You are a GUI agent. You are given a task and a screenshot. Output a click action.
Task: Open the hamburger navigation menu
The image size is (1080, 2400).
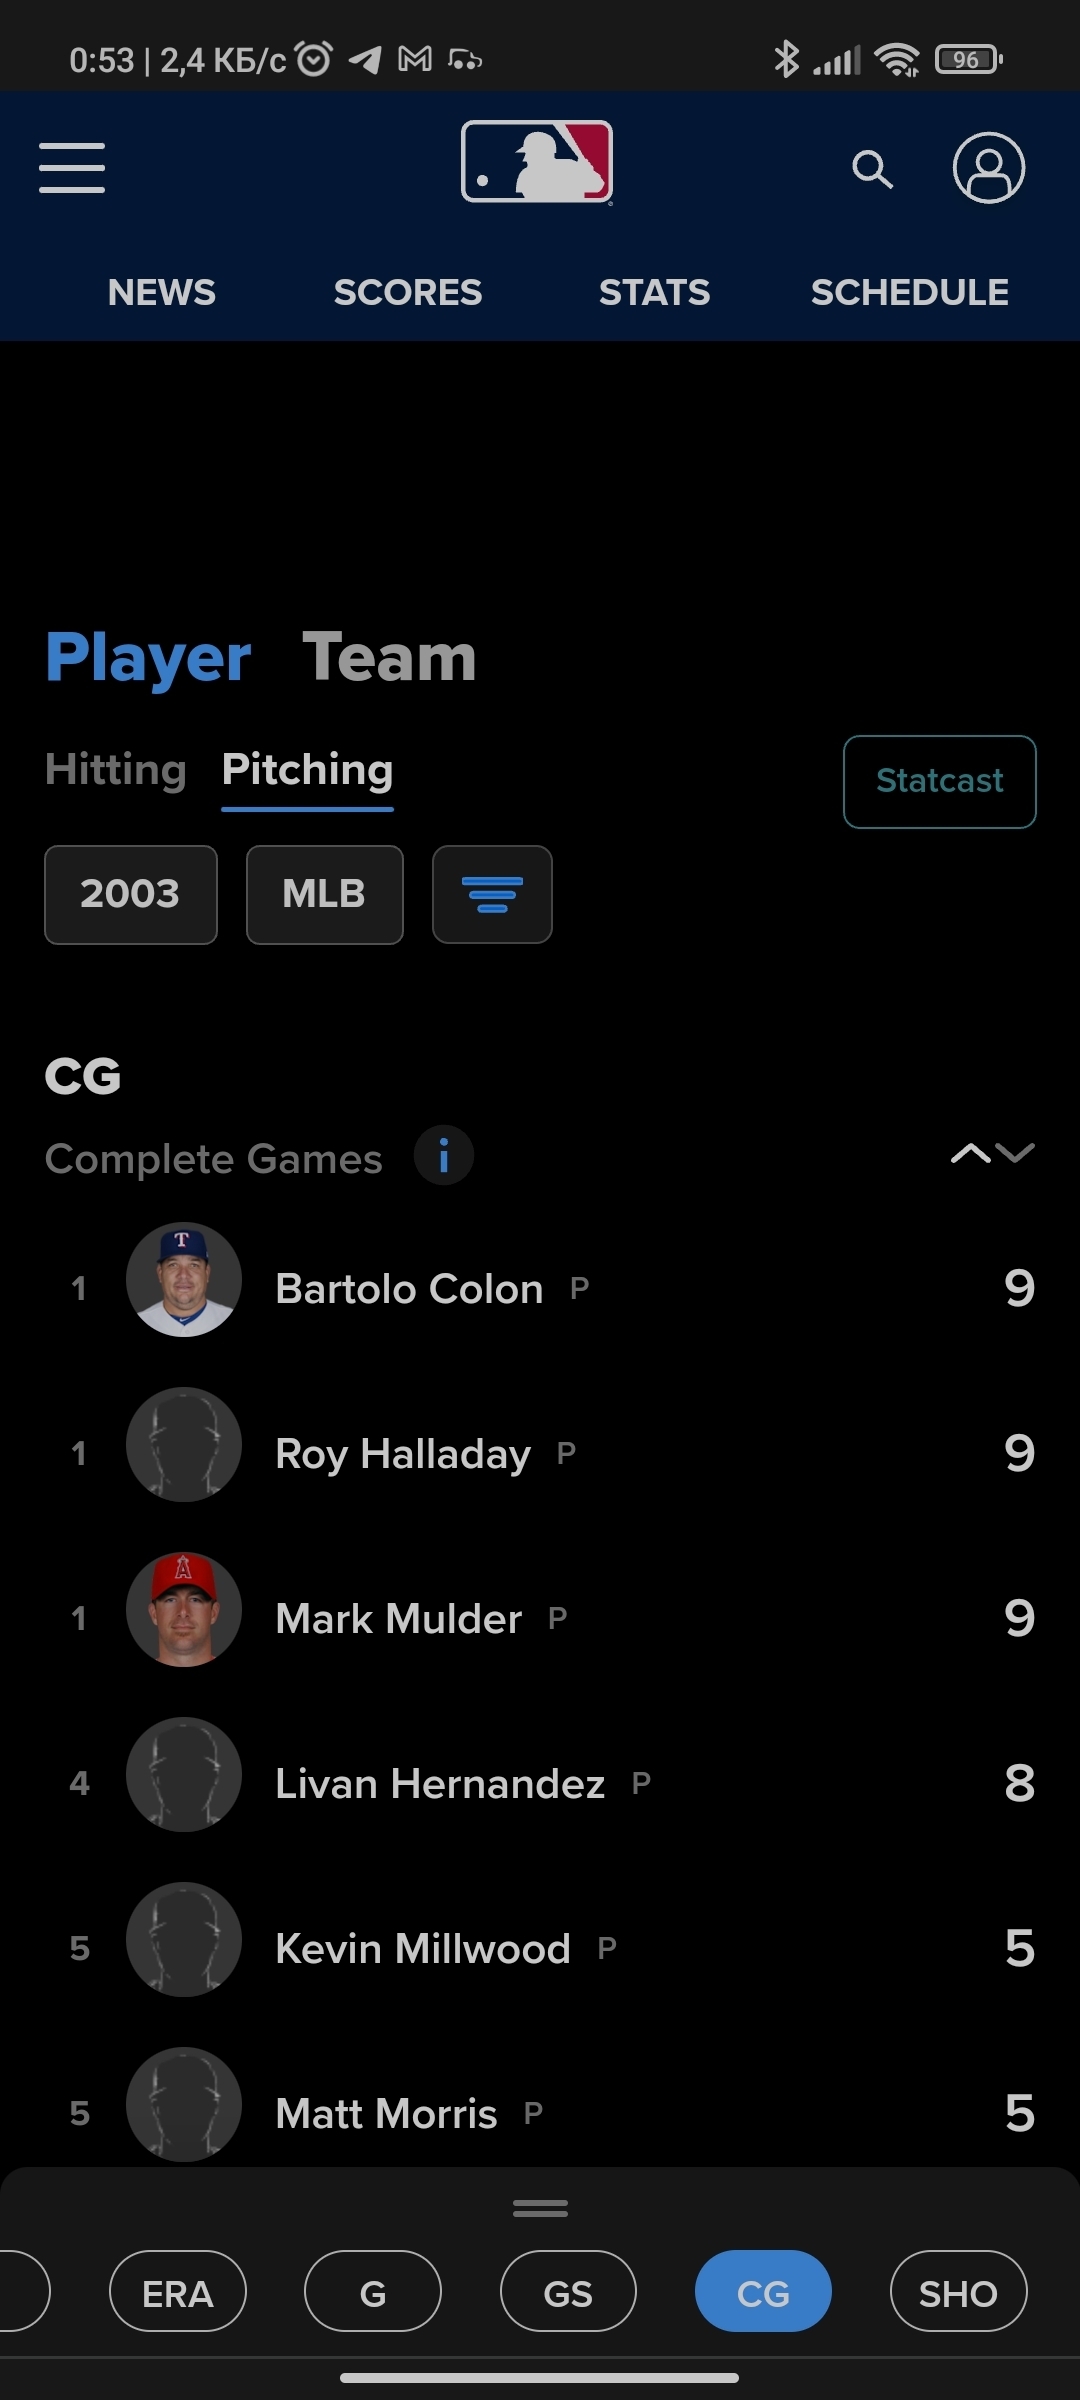[72, 167]
